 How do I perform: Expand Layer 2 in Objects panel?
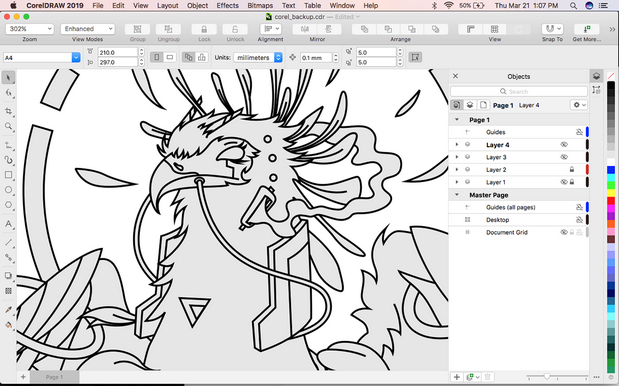(x=457, y=170)
